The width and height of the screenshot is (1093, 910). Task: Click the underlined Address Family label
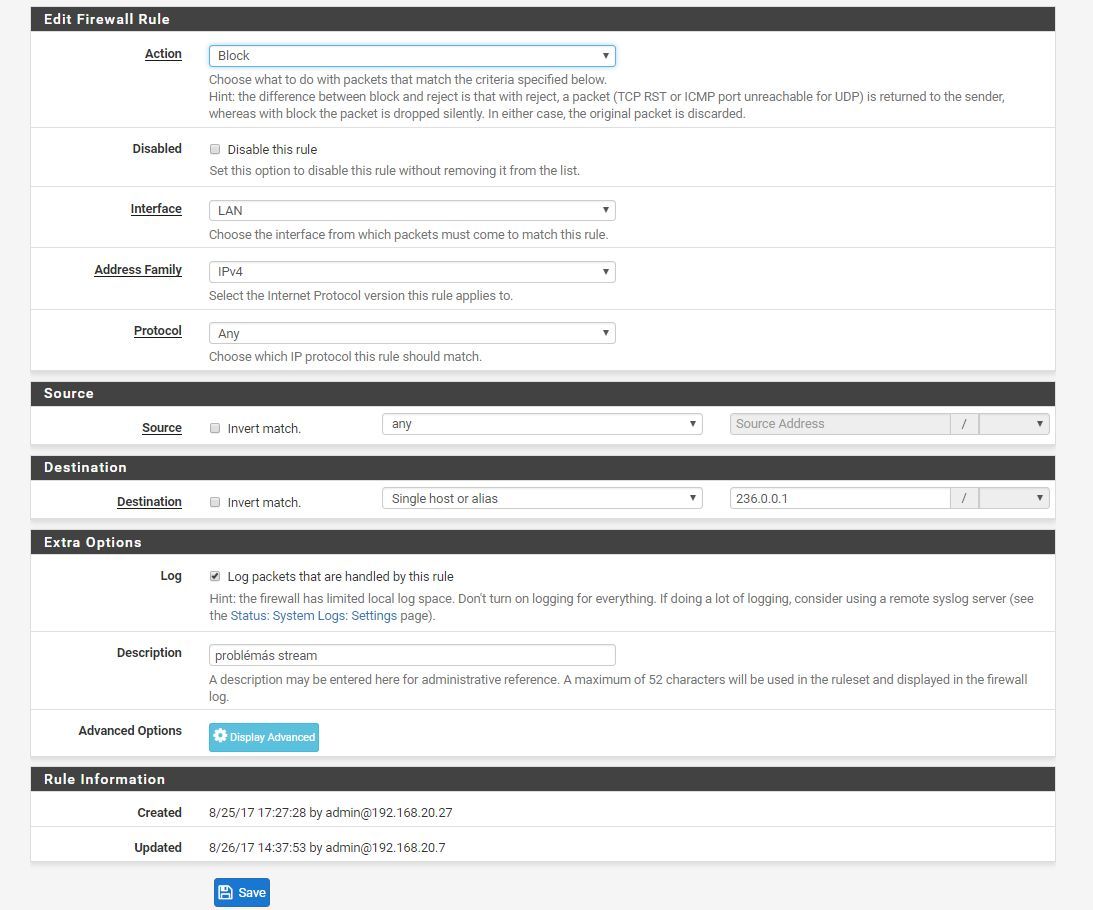[x=138, y=270]
